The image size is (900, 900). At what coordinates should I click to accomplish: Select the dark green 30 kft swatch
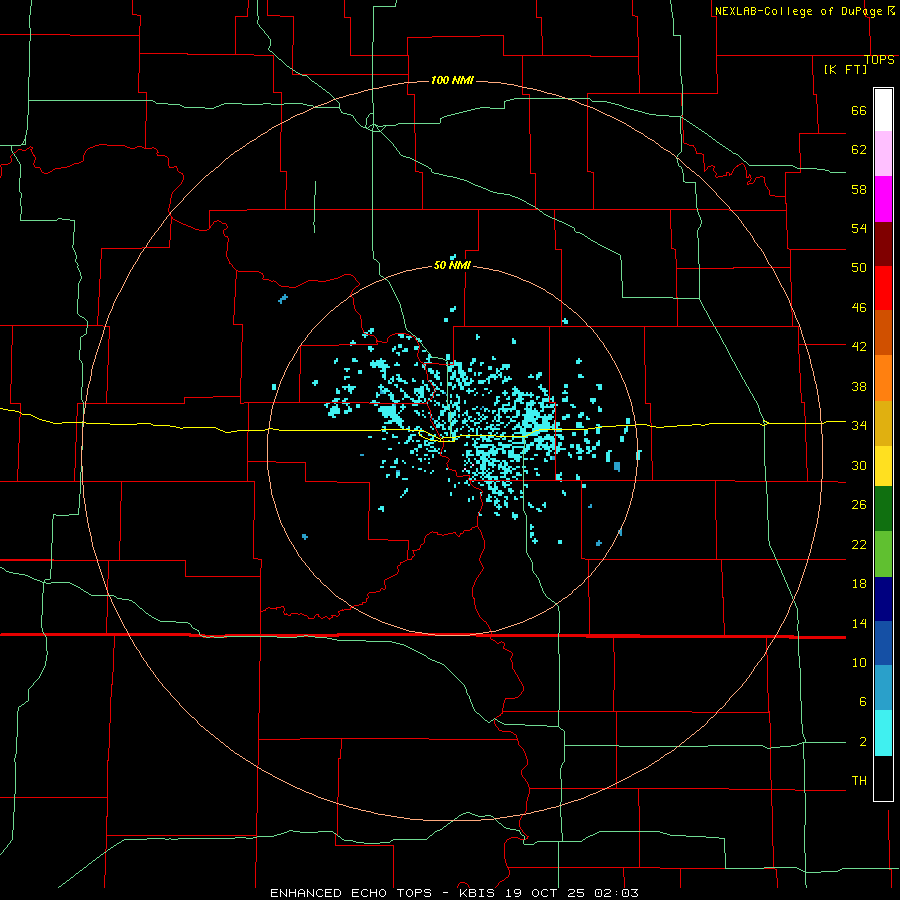pos(883,509)
